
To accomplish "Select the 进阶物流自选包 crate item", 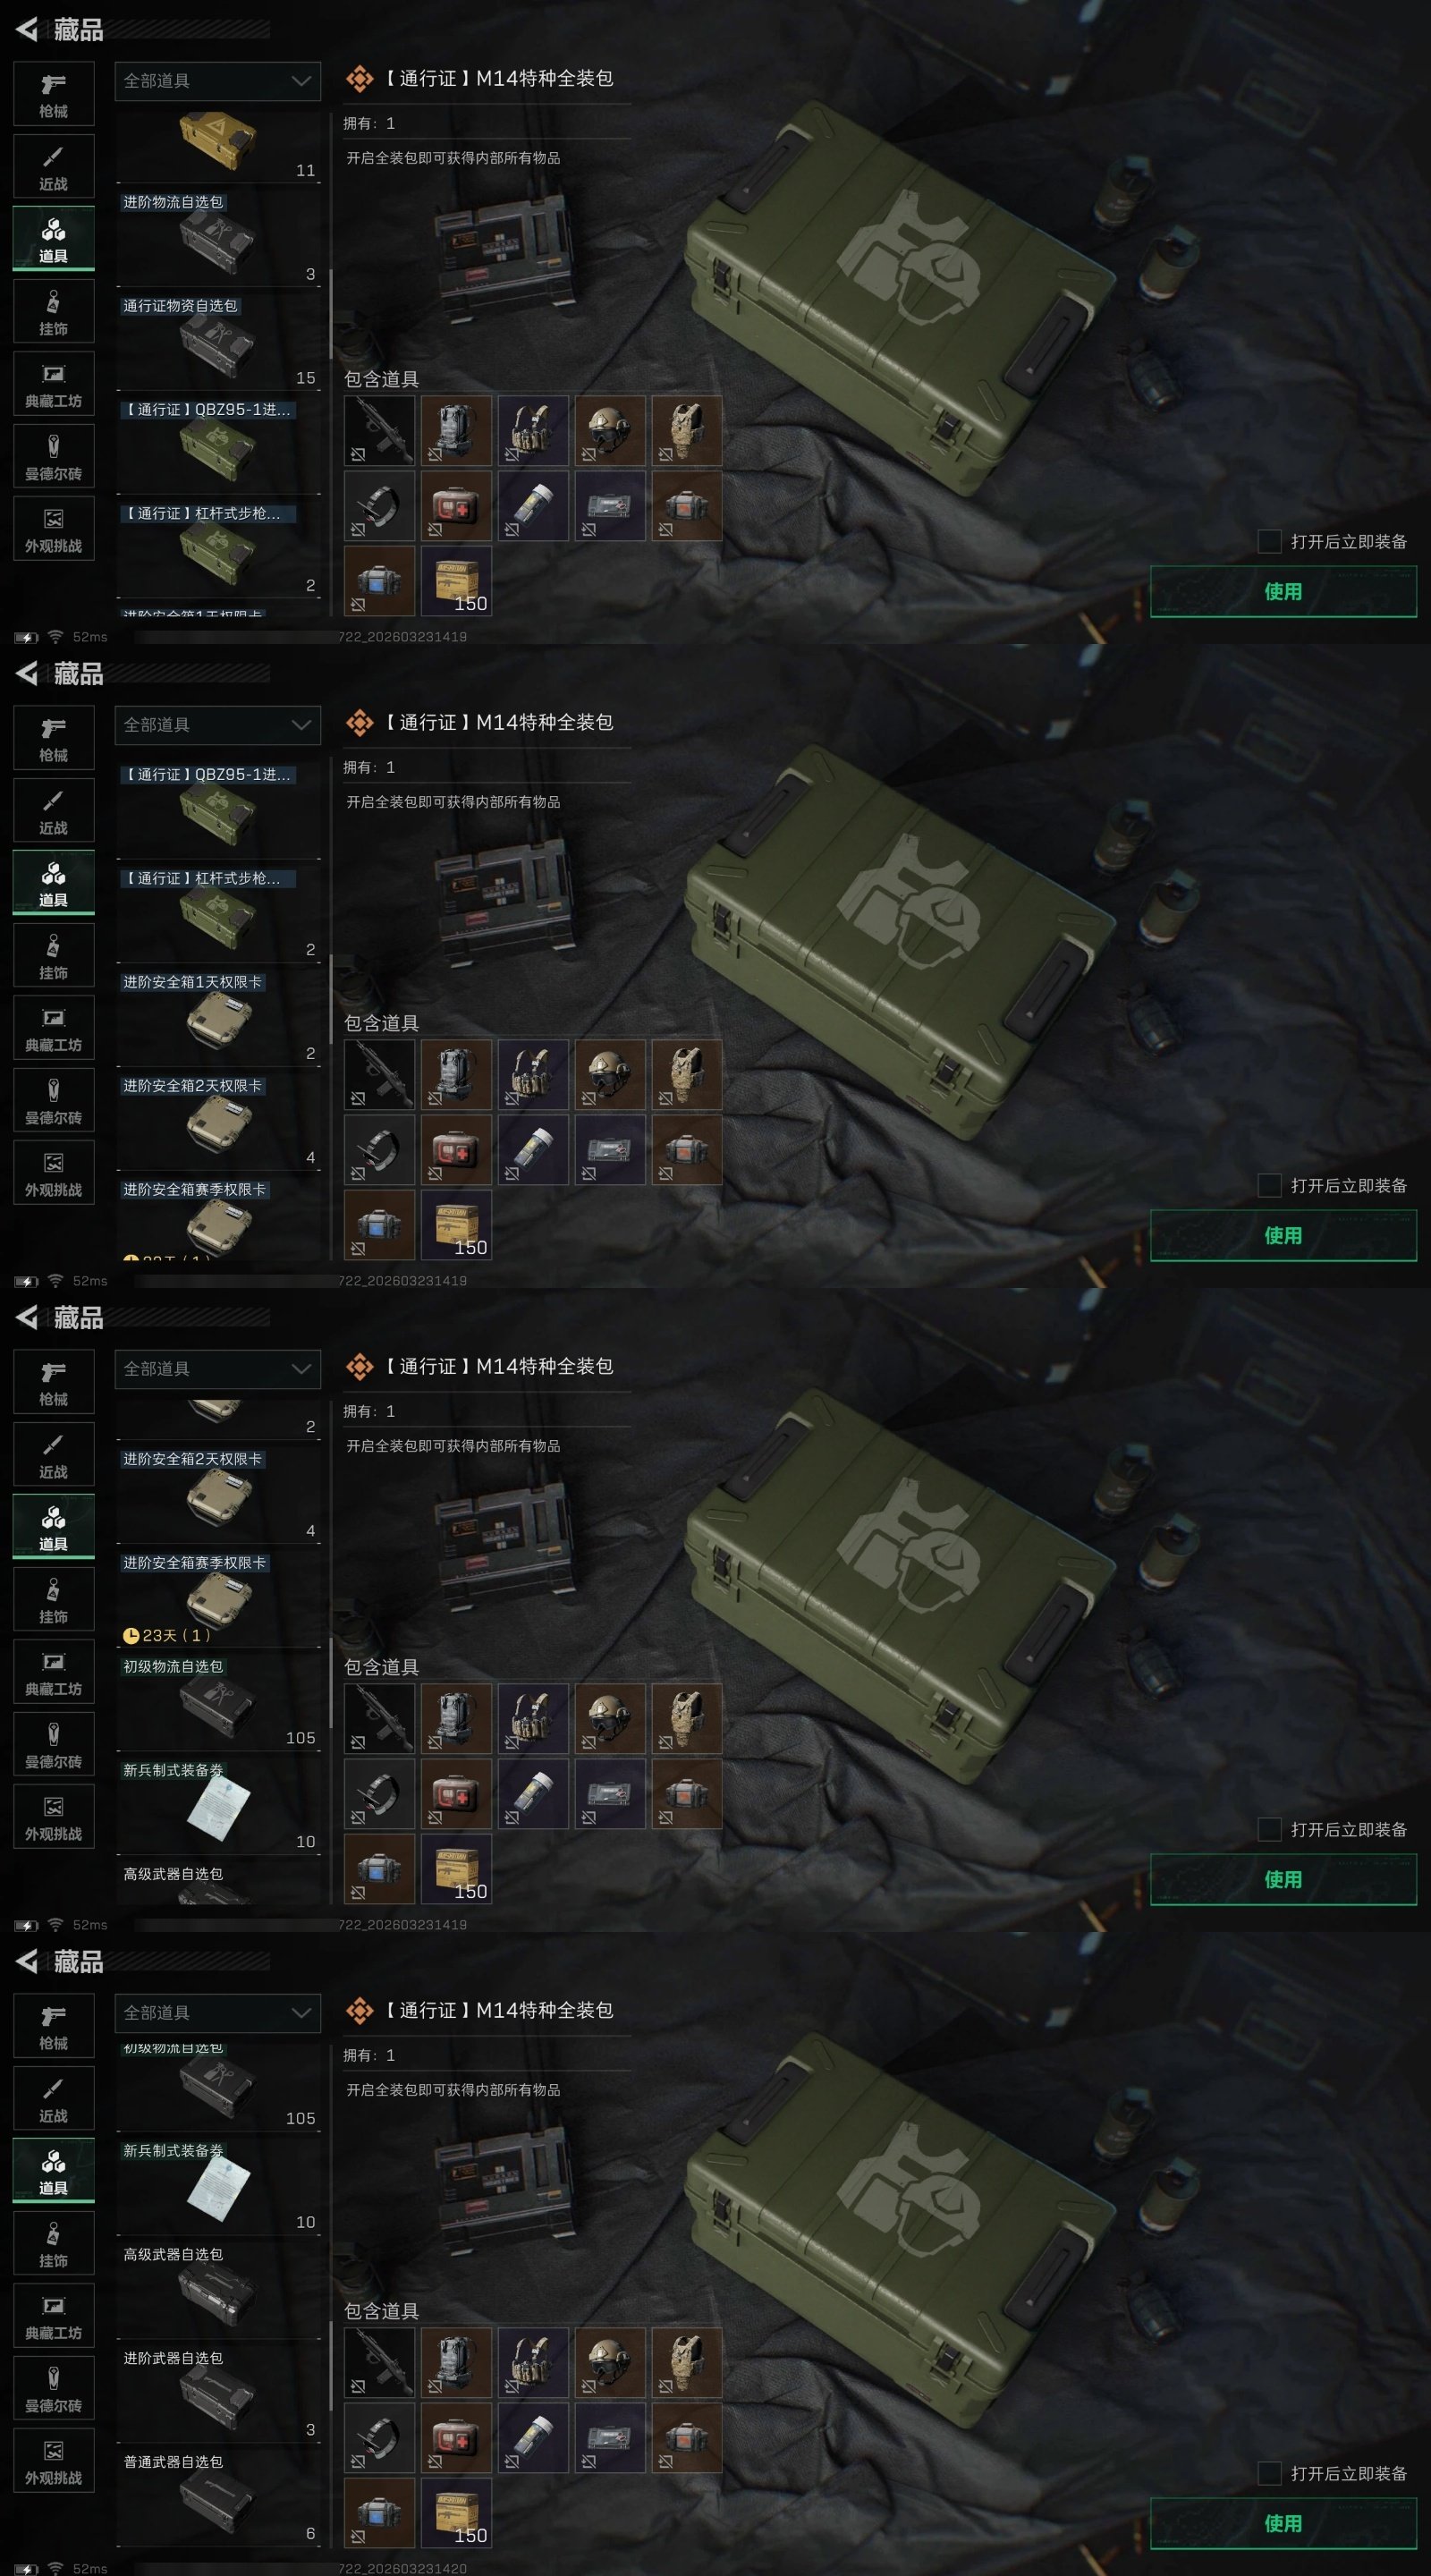I will (x=218, y=238).
